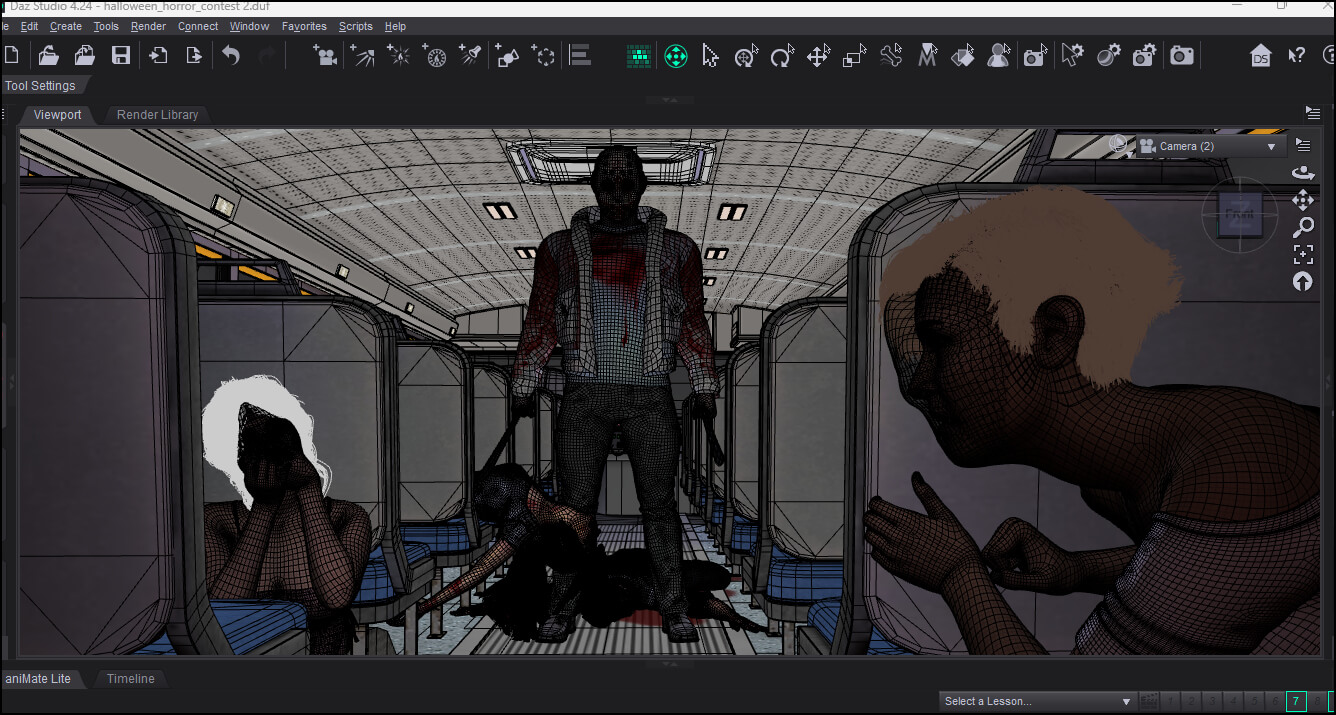
Task: Choose the Translate (move) tool
Action: click(818, 56)
